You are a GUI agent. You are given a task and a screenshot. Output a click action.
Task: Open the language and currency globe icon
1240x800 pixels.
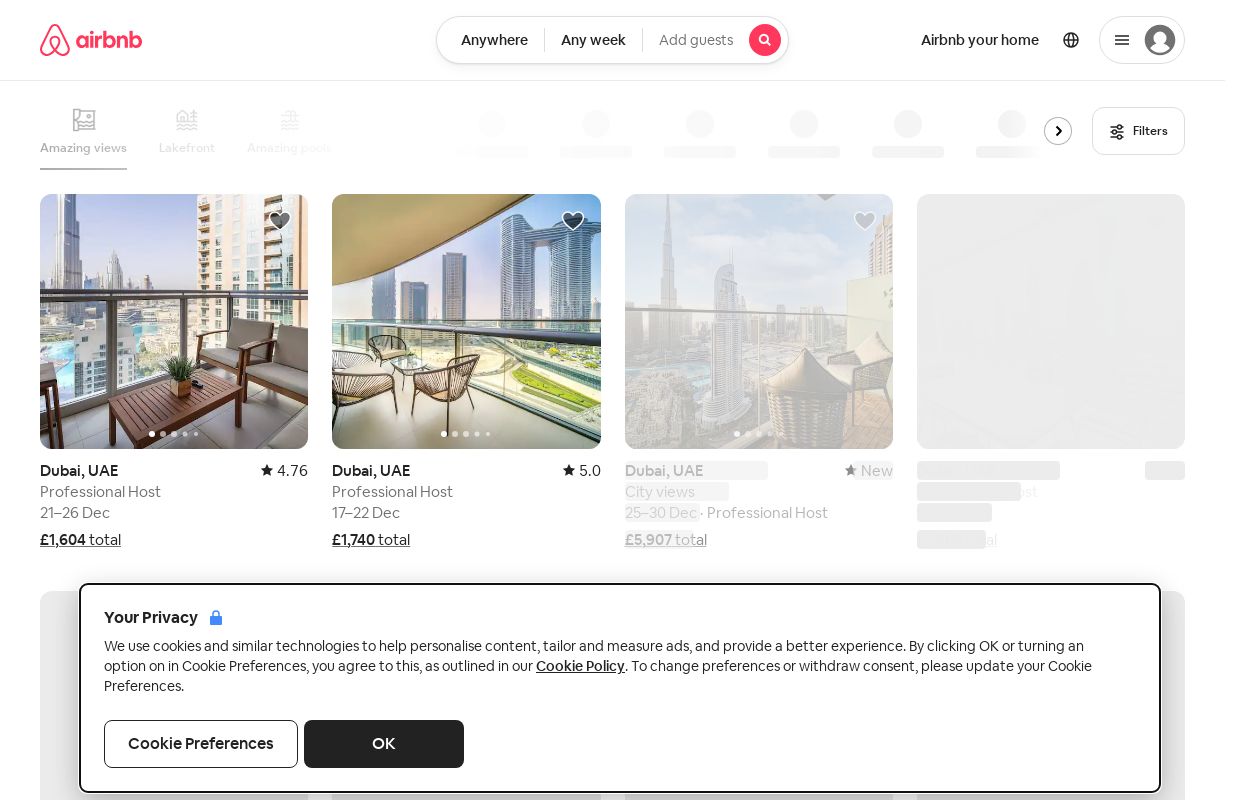pos(1071,40)
